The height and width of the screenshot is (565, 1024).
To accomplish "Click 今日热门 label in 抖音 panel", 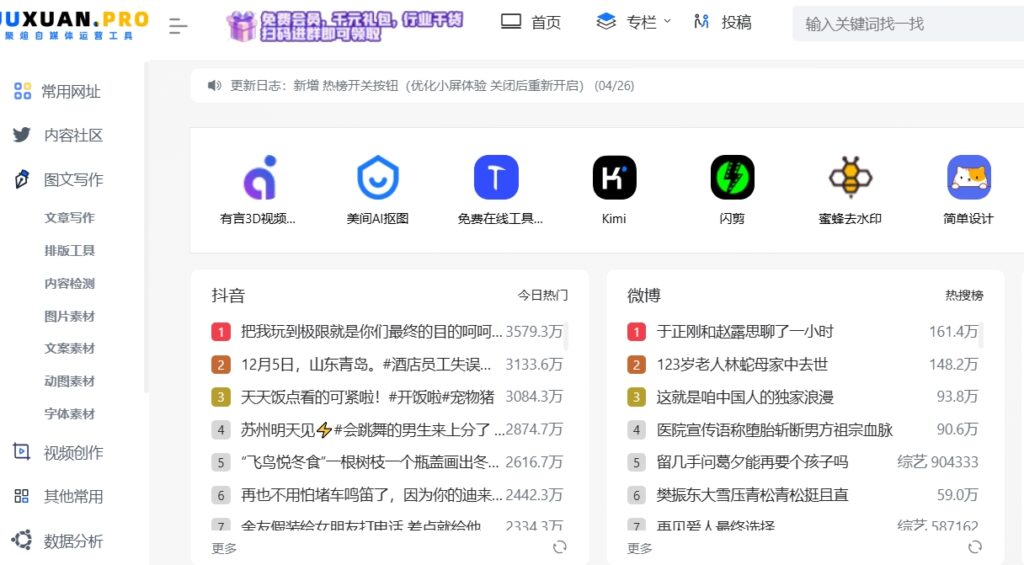I will [x=543, y=295].
